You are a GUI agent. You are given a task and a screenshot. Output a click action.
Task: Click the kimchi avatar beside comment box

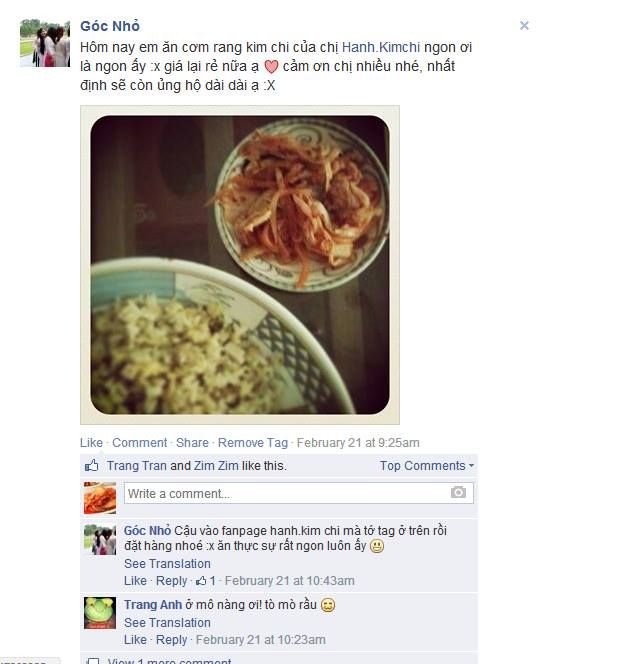point(100,498)
